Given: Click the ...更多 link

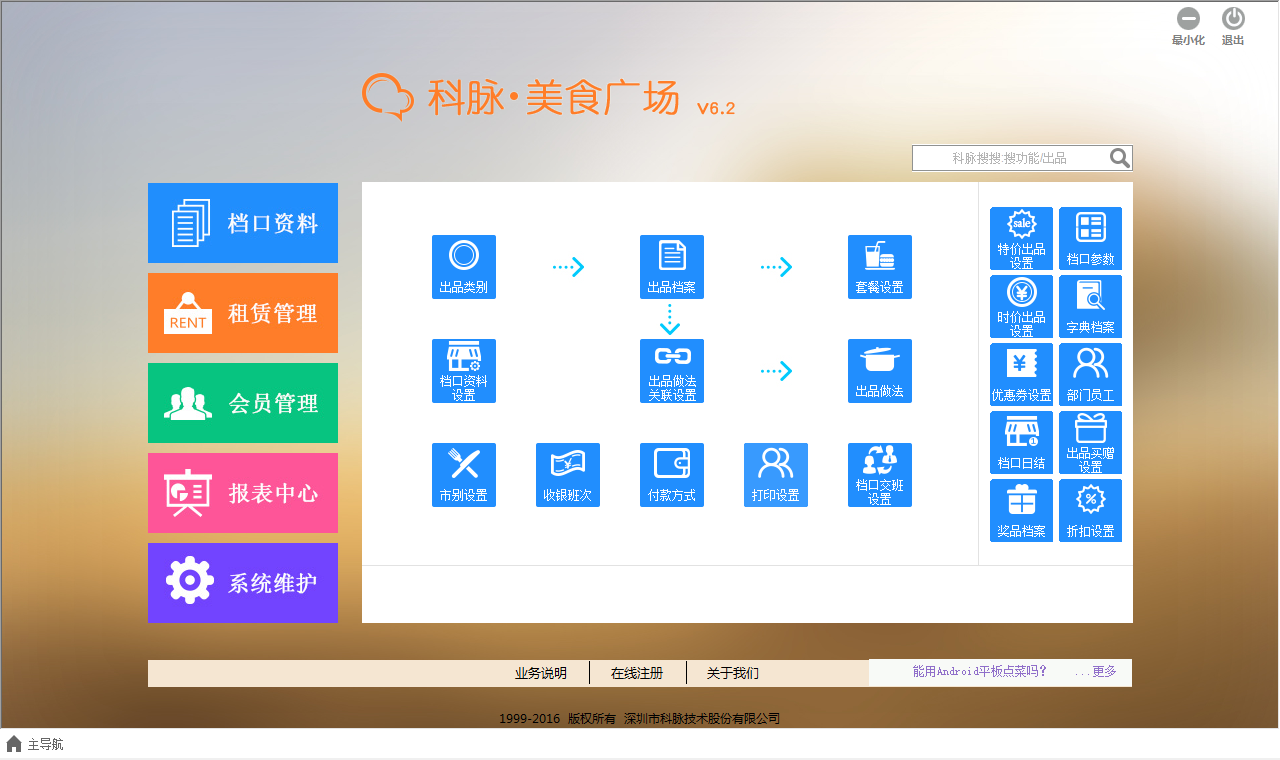Looking at the screenshot, I should click(x=1095, y=671).
